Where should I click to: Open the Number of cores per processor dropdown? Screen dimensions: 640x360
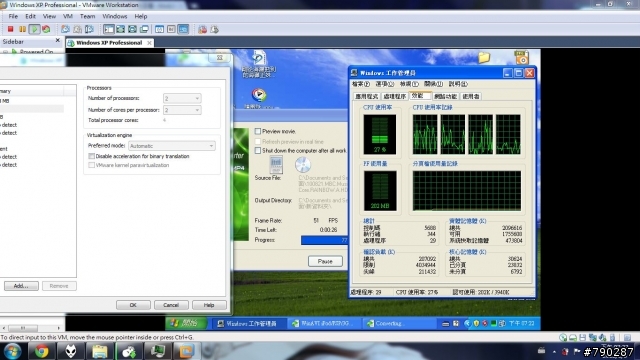click(182, 110)
